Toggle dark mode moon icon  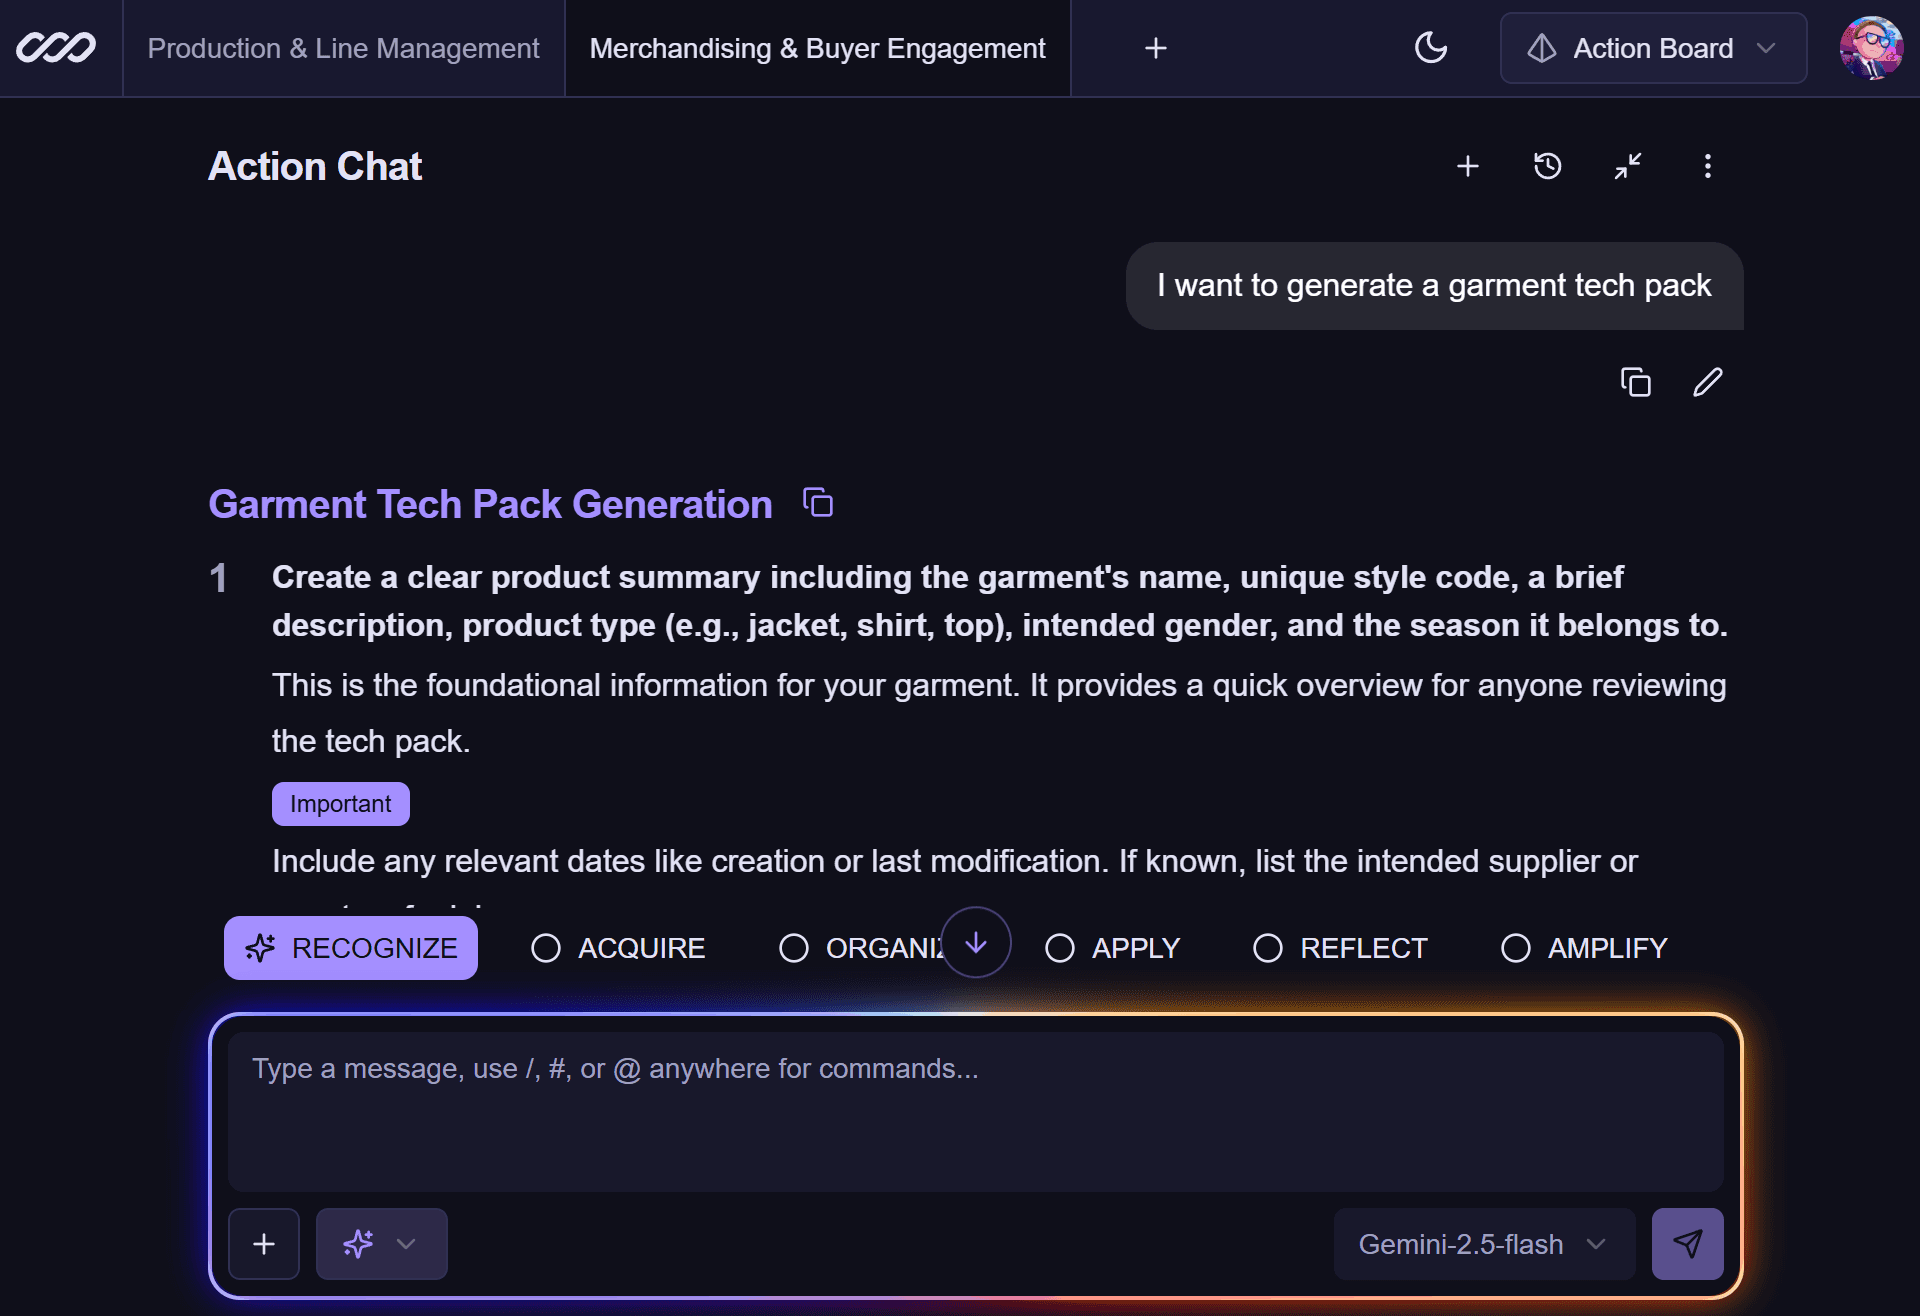1431,48
